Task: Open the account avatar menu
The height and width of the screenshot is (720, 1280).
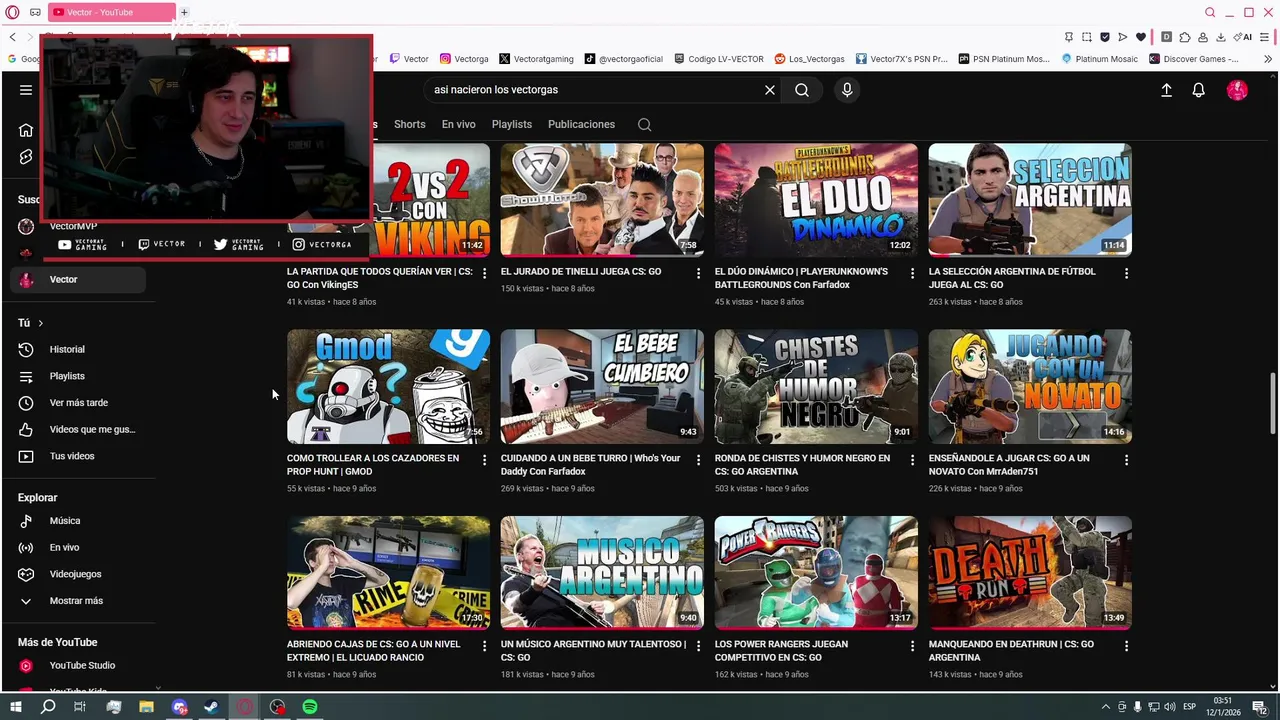Action: pyautogui.click(x=1237, y=90)
